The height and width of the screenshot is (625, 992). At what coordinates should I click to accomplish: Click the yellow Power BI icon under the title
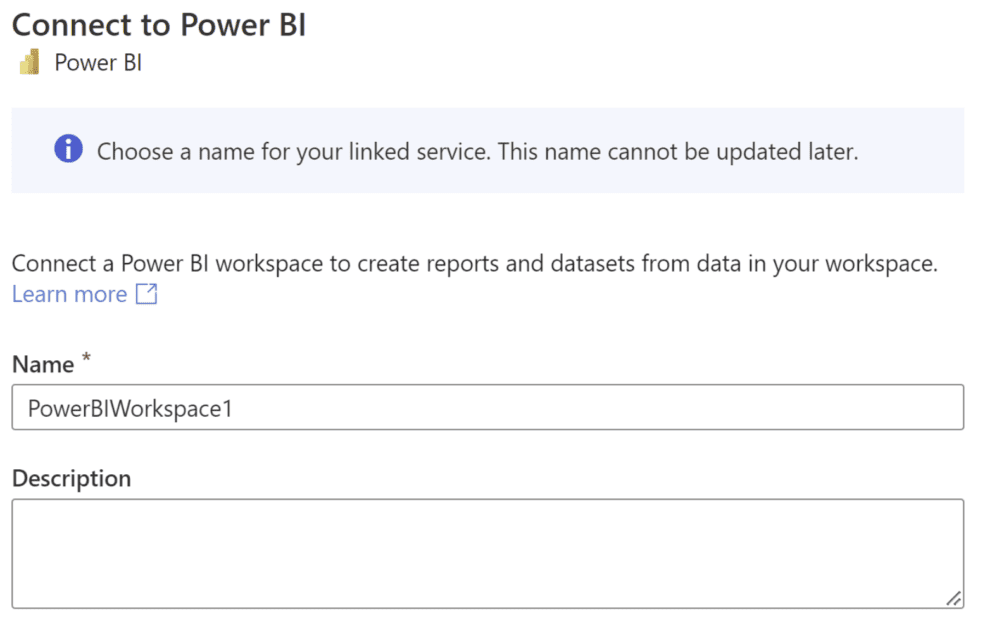[x=27, y=61]
